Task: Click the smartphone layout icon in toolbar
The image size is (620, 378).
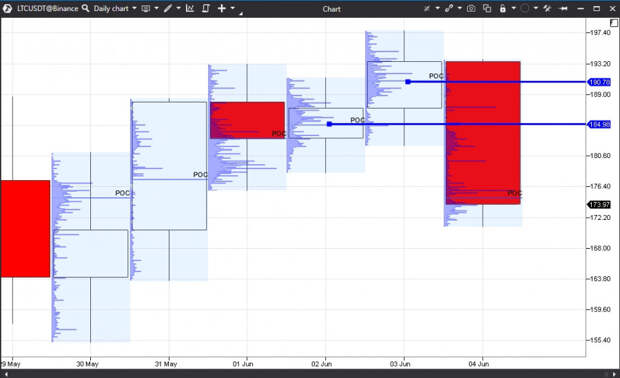Action: tap(206, 8)
